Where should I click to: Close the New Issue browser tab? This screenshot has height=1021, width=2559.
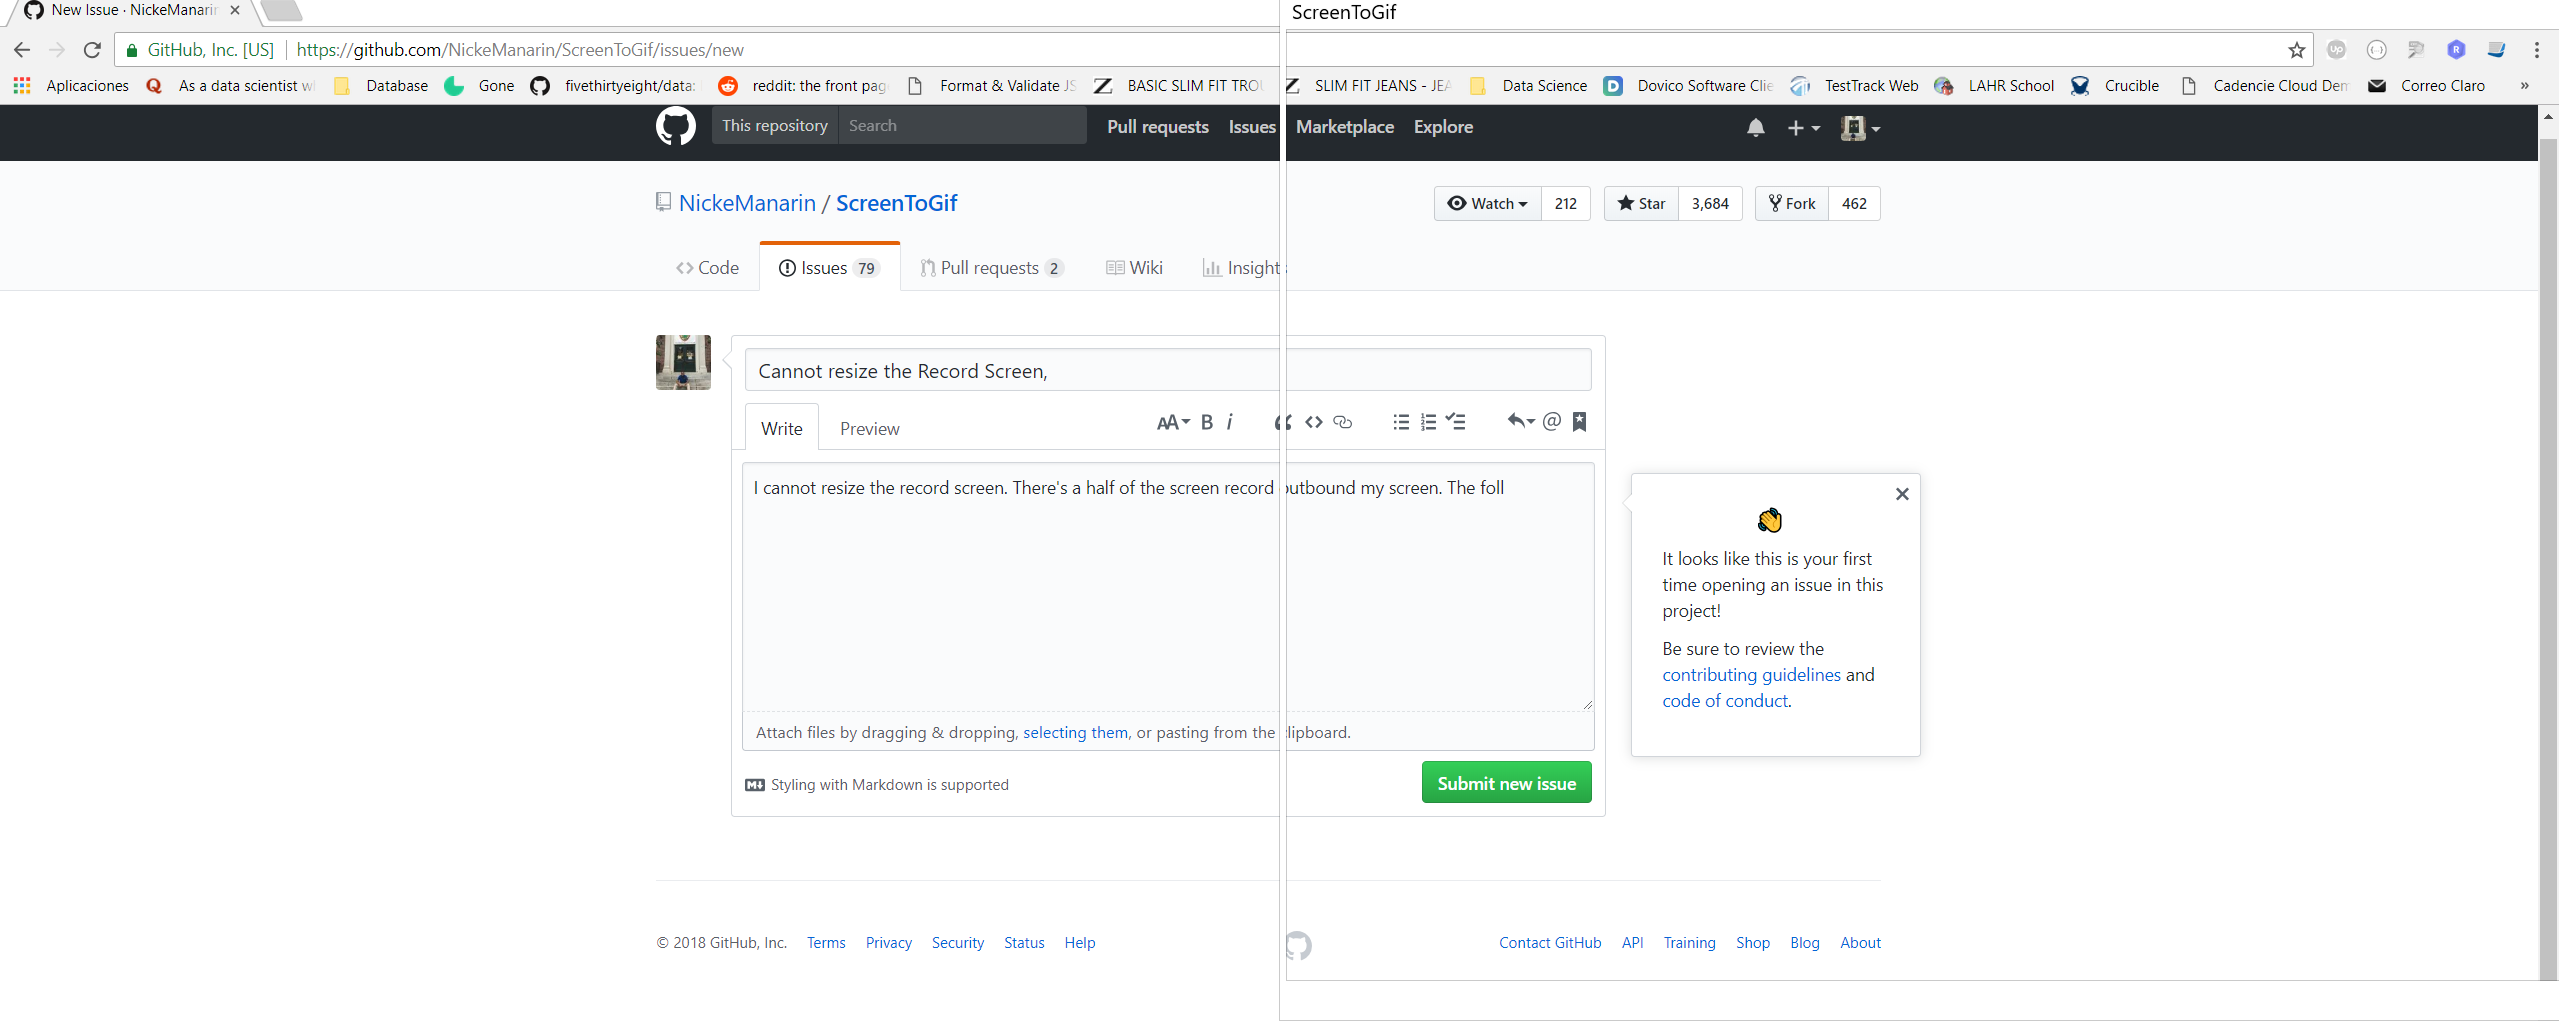coord(234,10)
